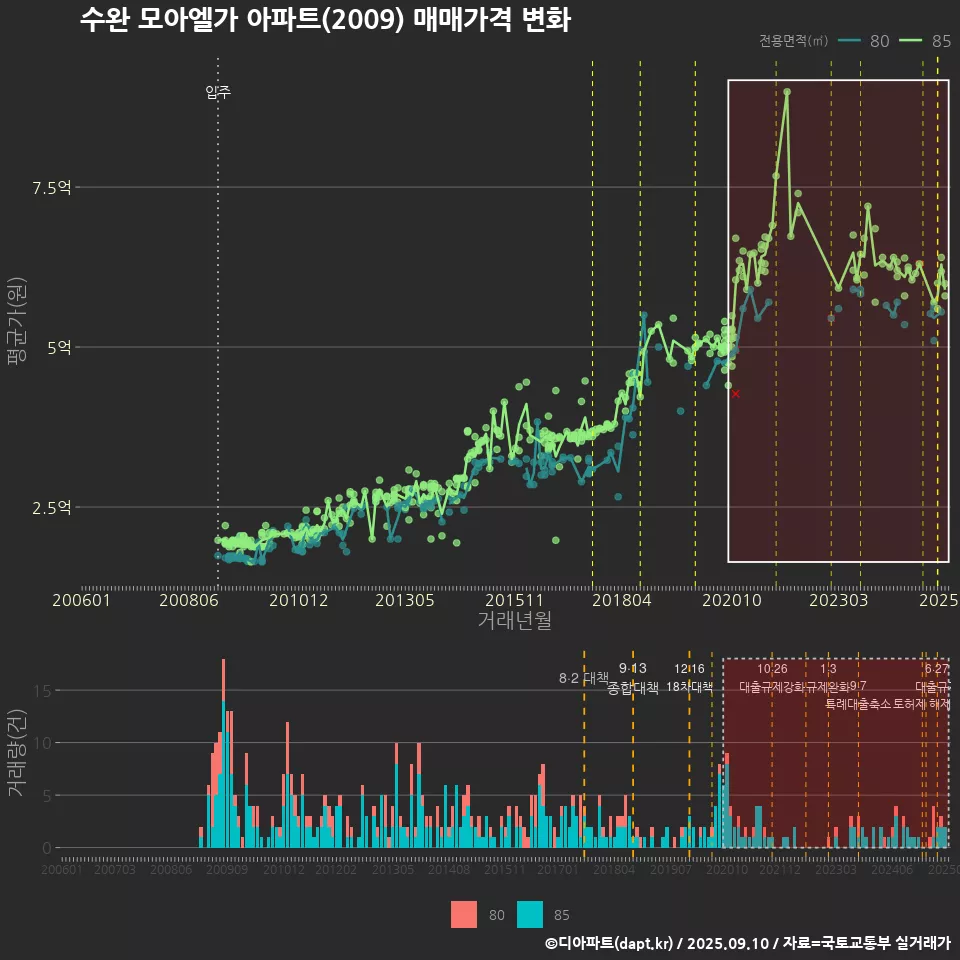Click '200806' on the price chart x-axis

pyautogui.click(x=189, y=600)
